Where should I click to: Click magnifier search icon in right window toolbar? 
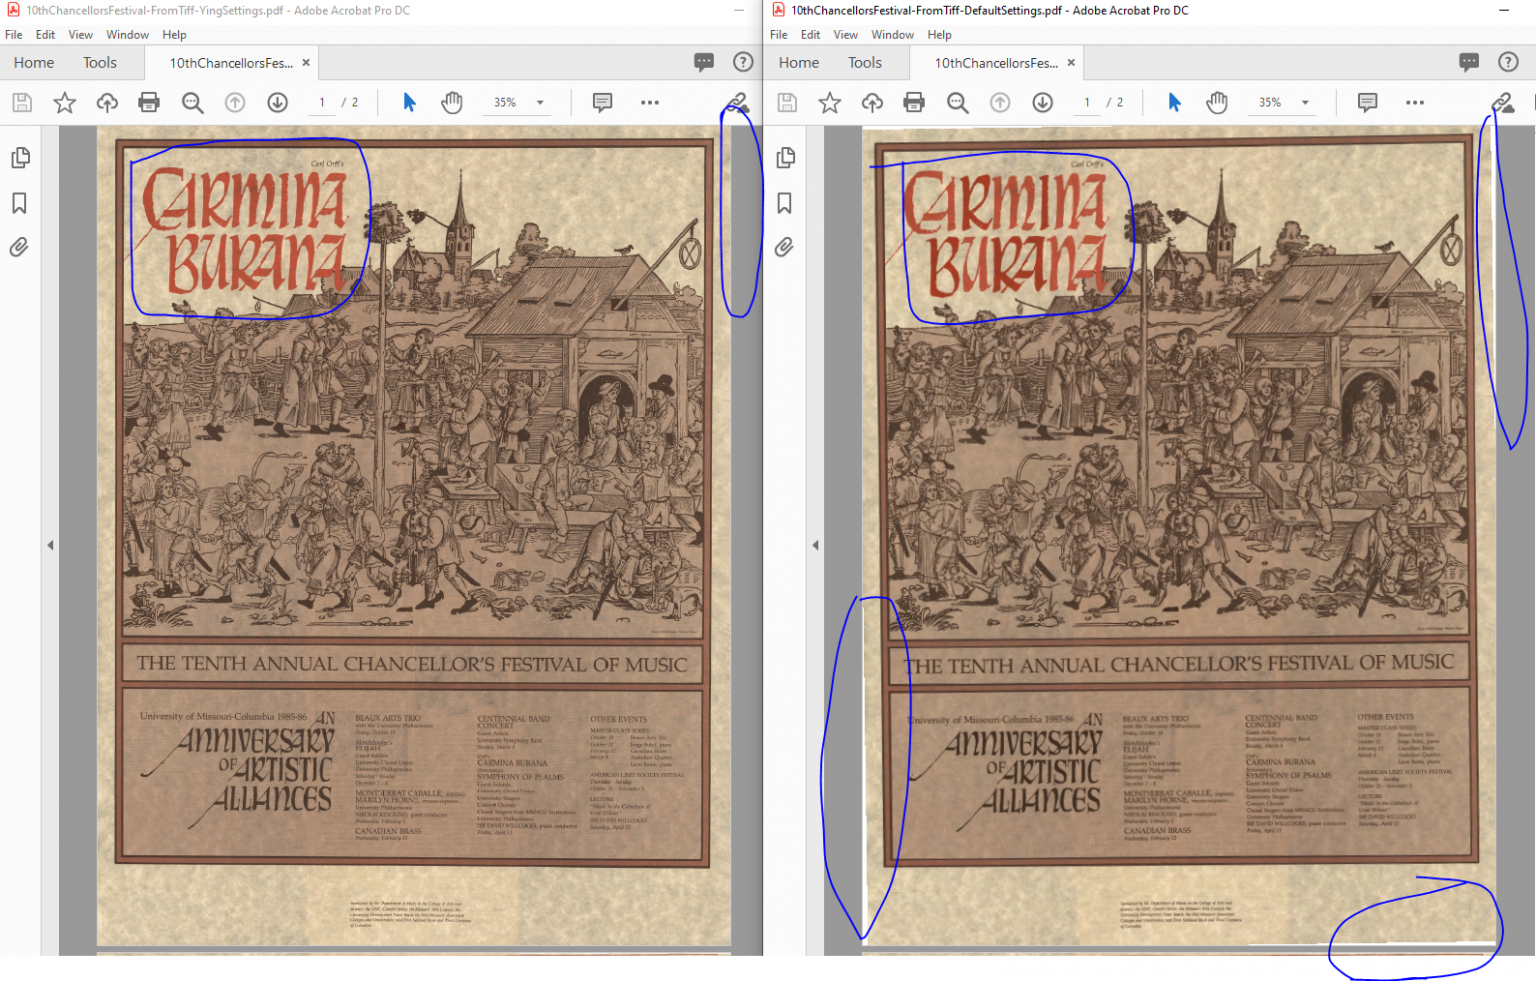[x=957, y=102]
